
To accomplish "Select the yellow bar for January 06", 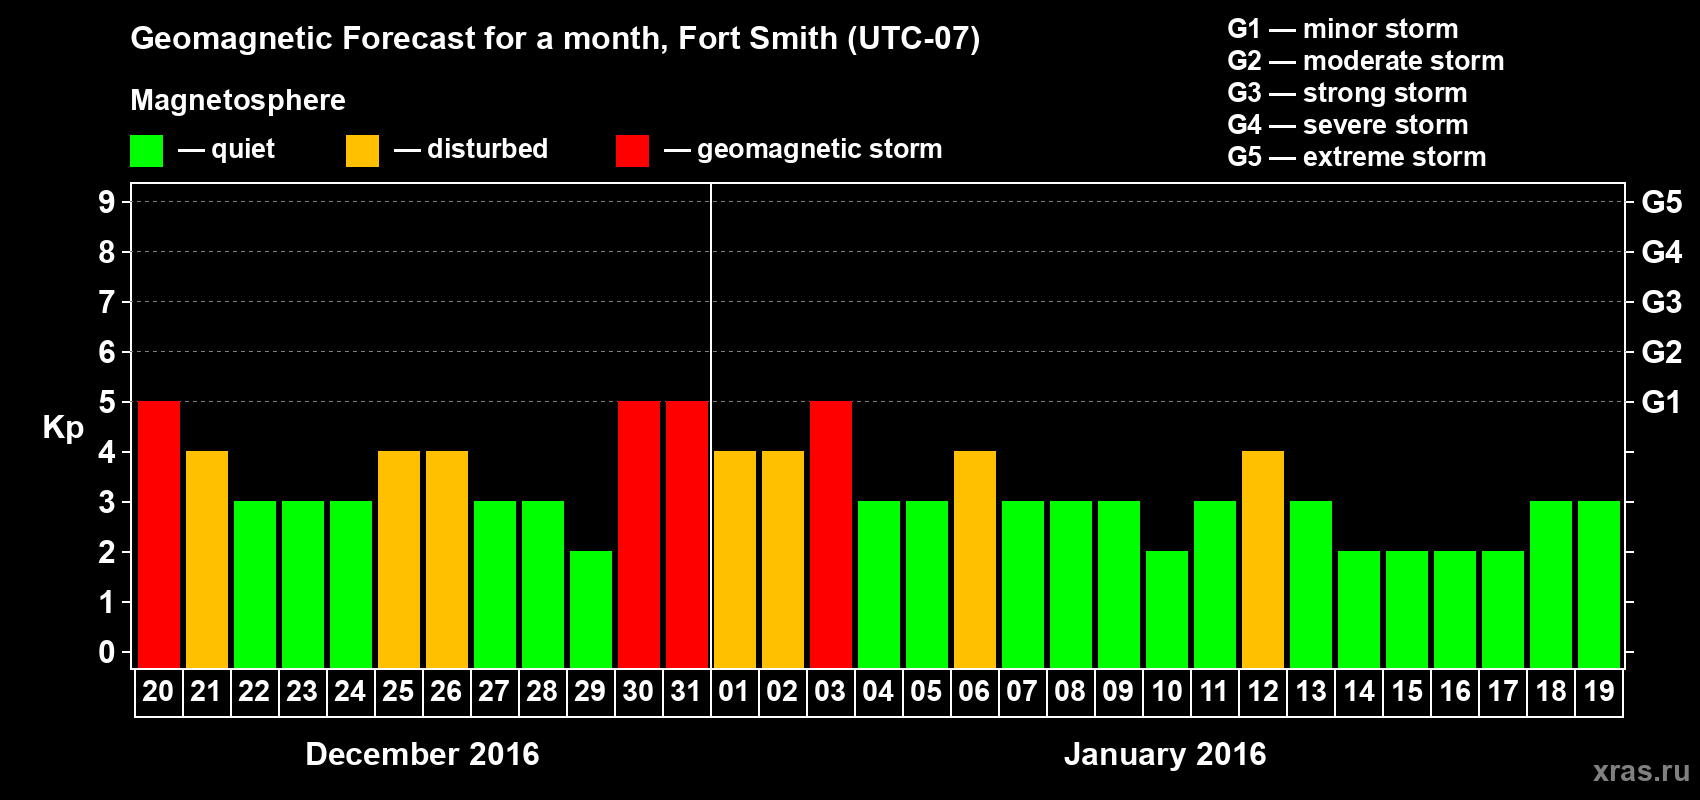I will pyautogui.click(x=975, y=559).
